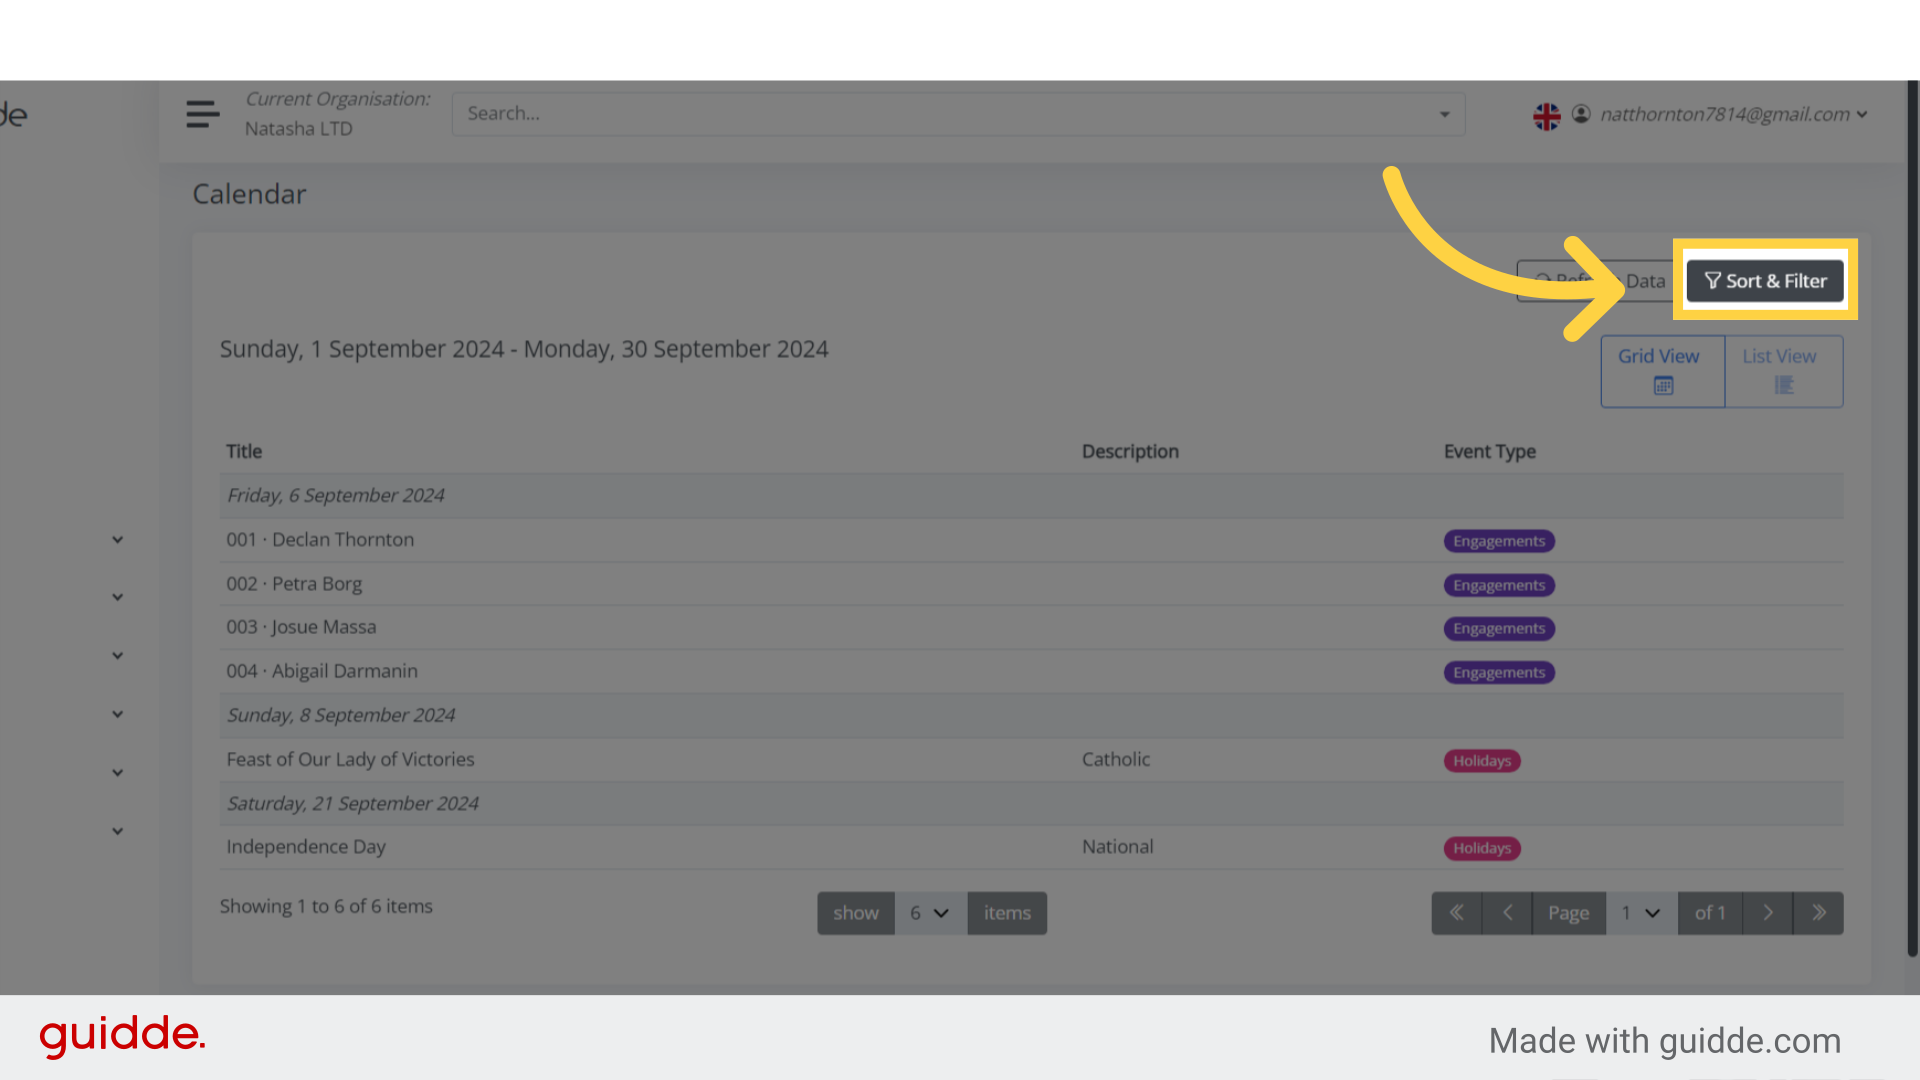
Task: Expand the third sidebar chevron
Action: [x=117, y=656]
